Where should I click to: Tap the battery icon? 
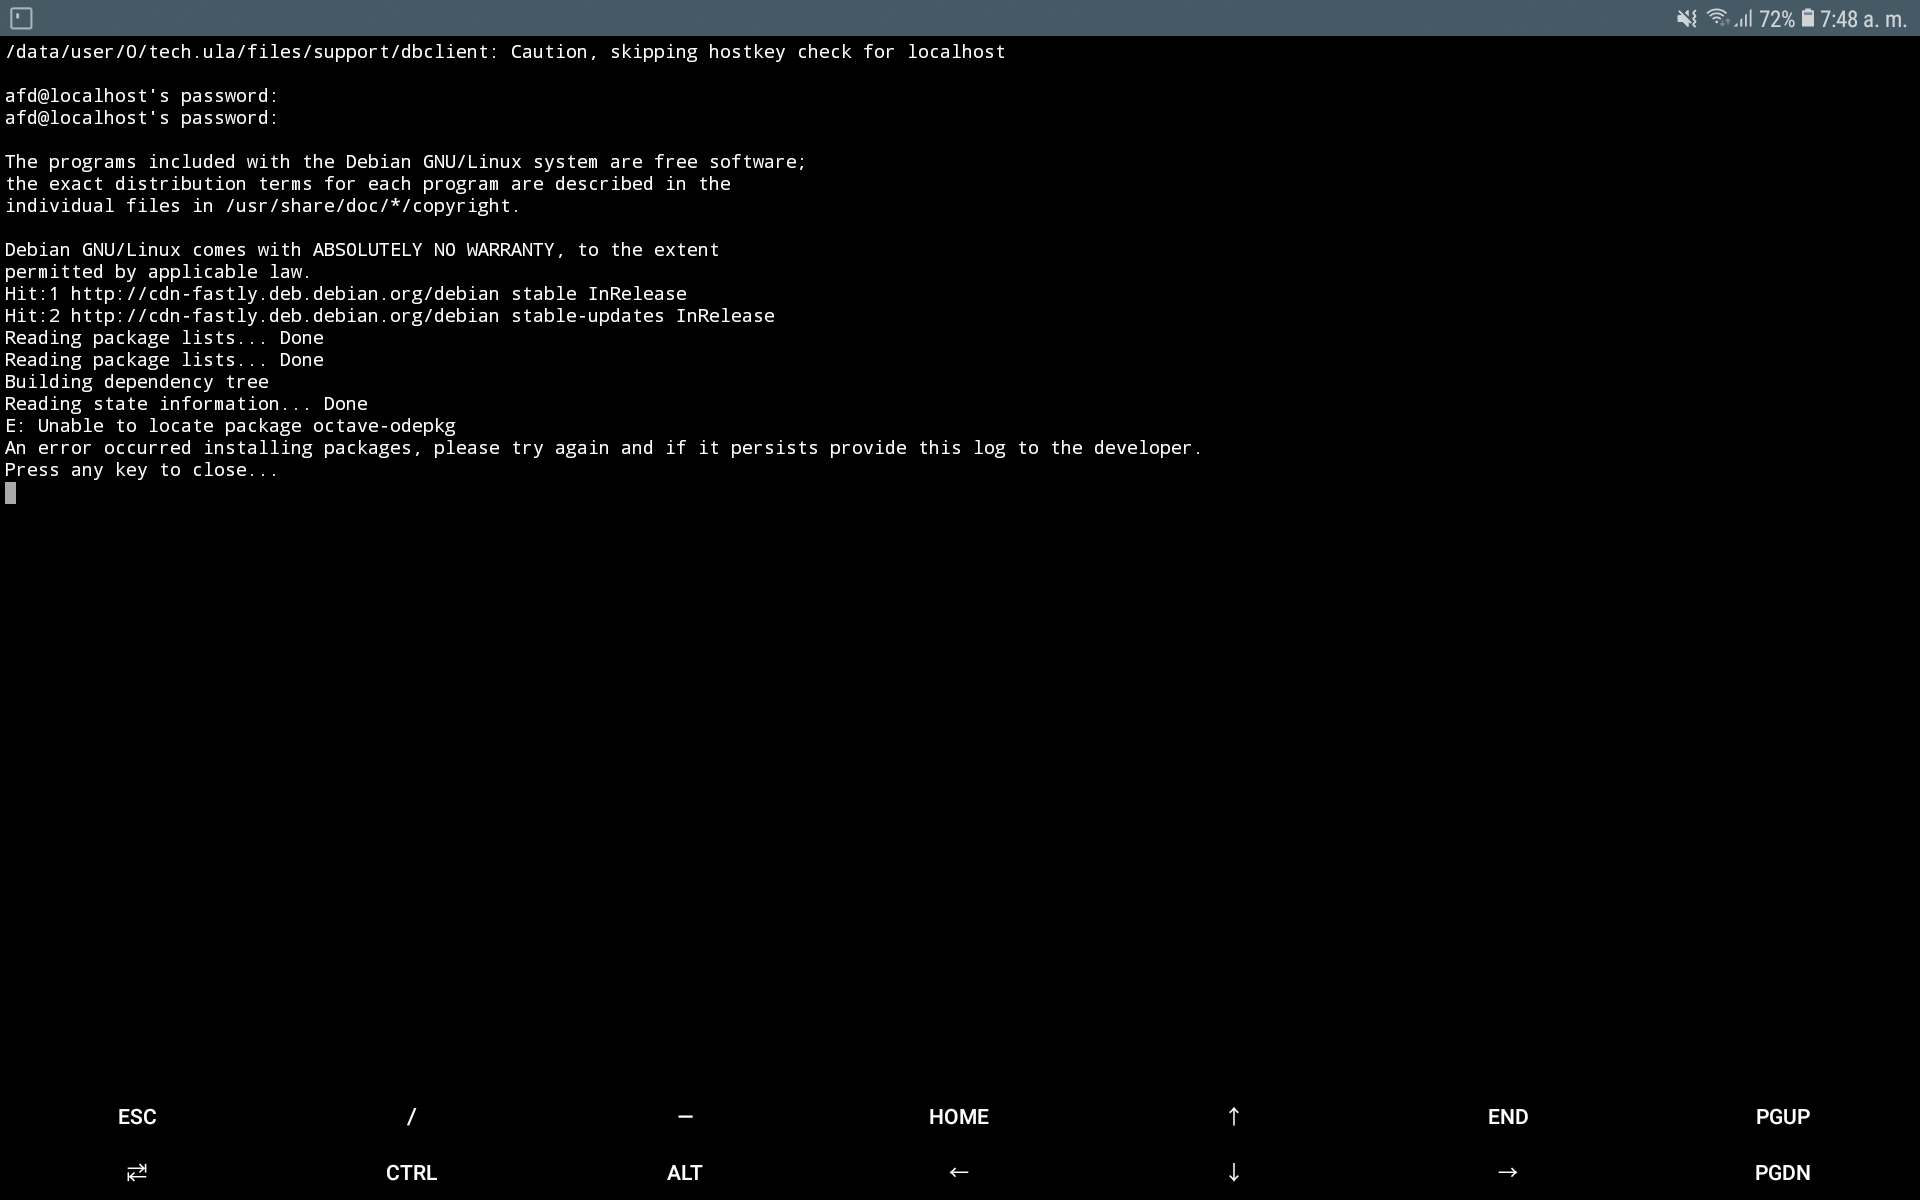point(1807,18)
